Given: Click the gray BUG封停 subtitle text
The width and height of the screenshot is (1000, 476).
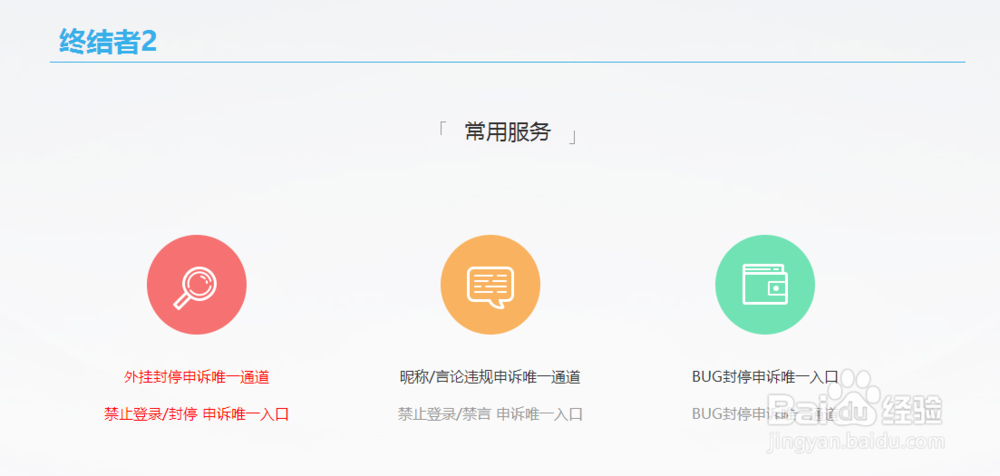Looking at the screenshot, I should point(764,414).
